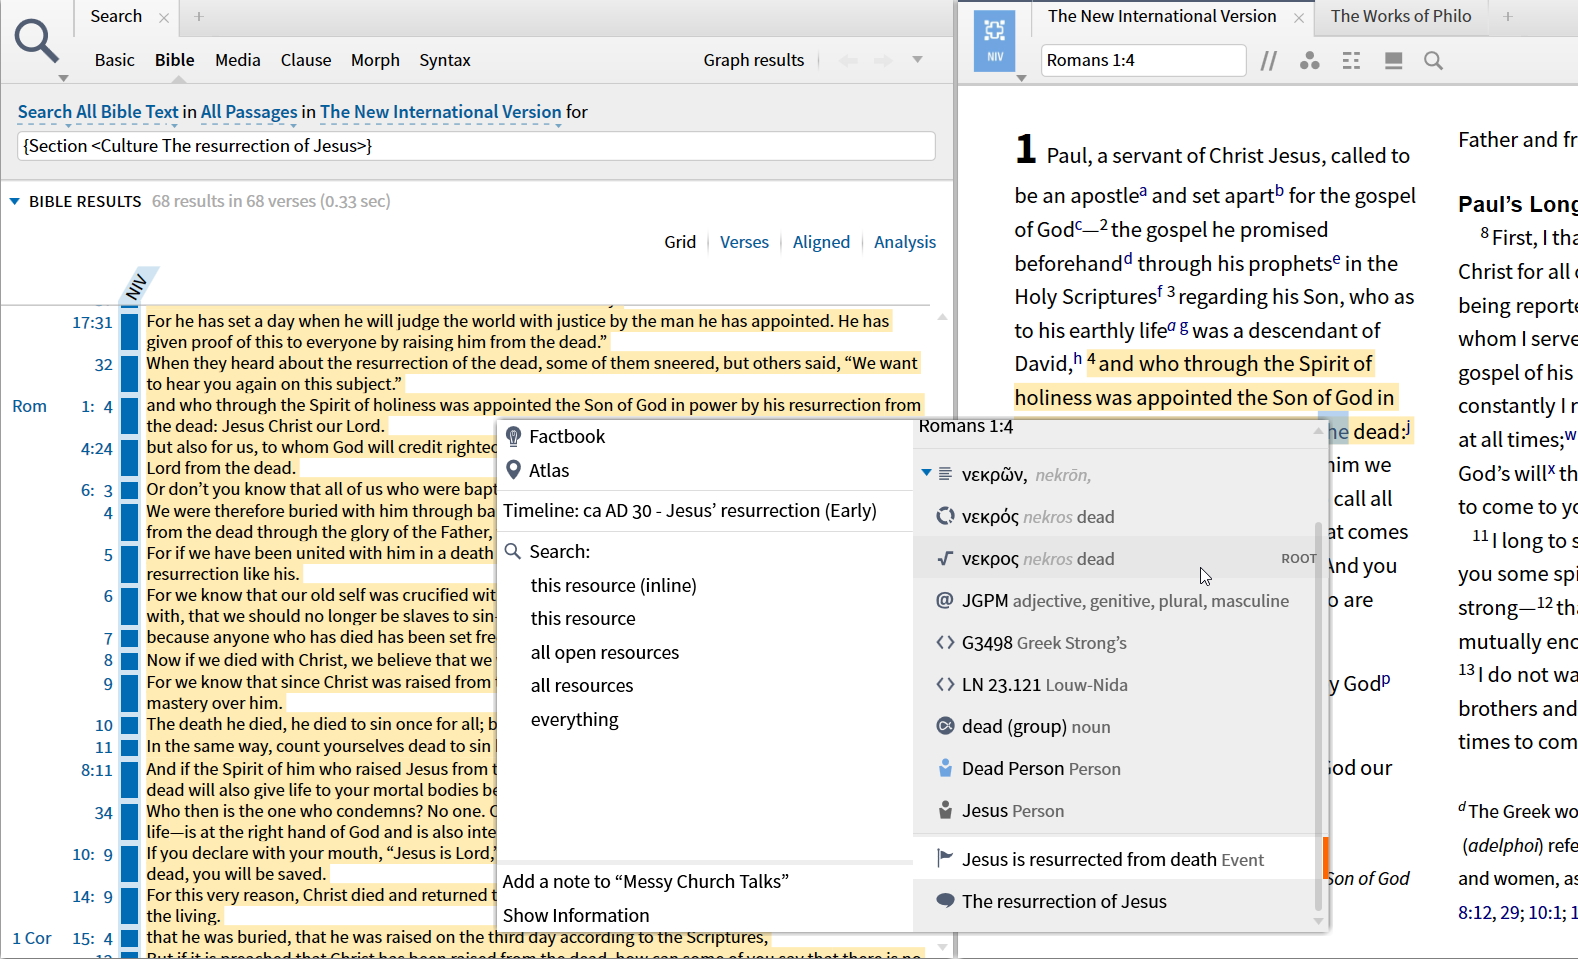Collapse the νεκρῶν manuscript word entry
The height and width of the screenshot is (959, 1578).
pos(926,473)
